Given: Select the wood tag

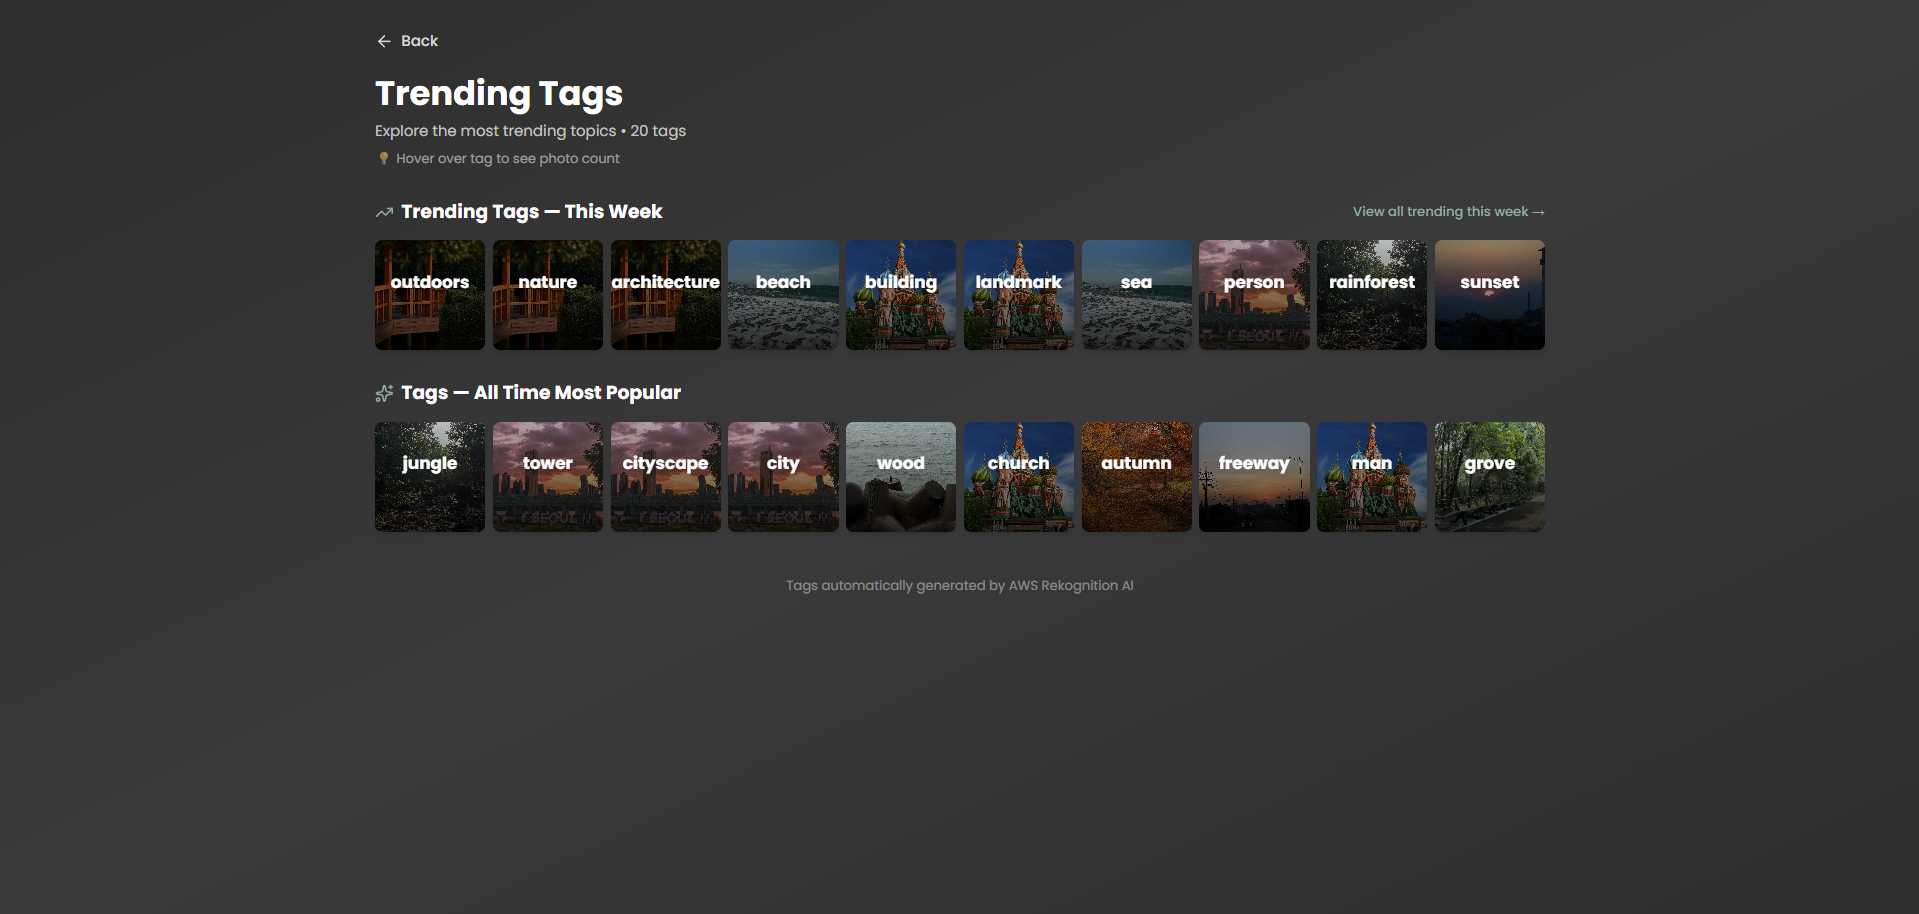Looking at the screenshot, I should [900, 476].
